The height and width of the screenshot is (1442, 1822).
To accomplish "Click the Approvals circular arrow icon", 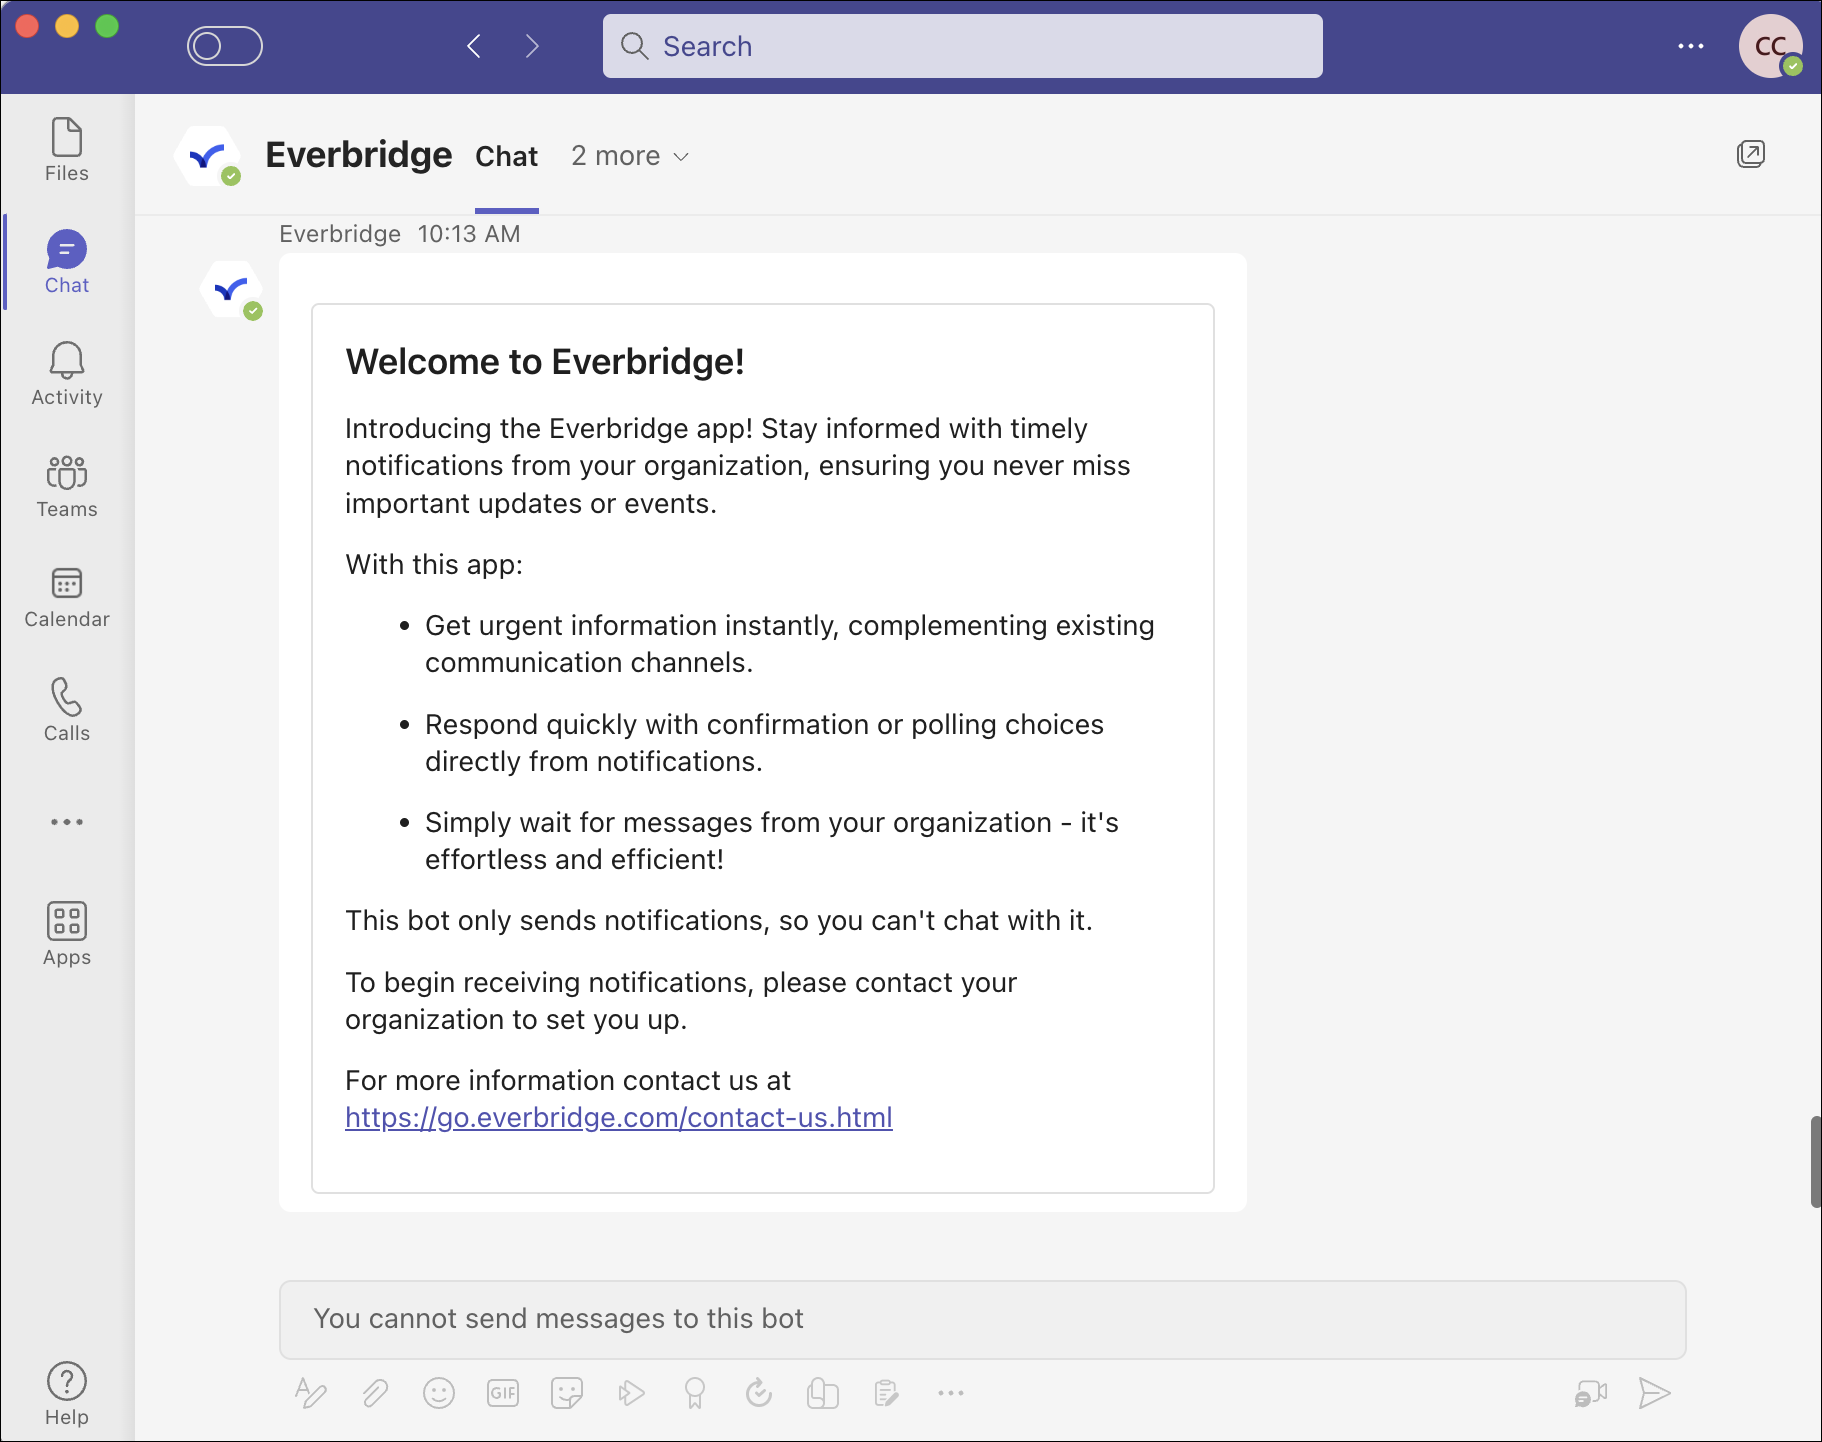I will pos(759,1393).
